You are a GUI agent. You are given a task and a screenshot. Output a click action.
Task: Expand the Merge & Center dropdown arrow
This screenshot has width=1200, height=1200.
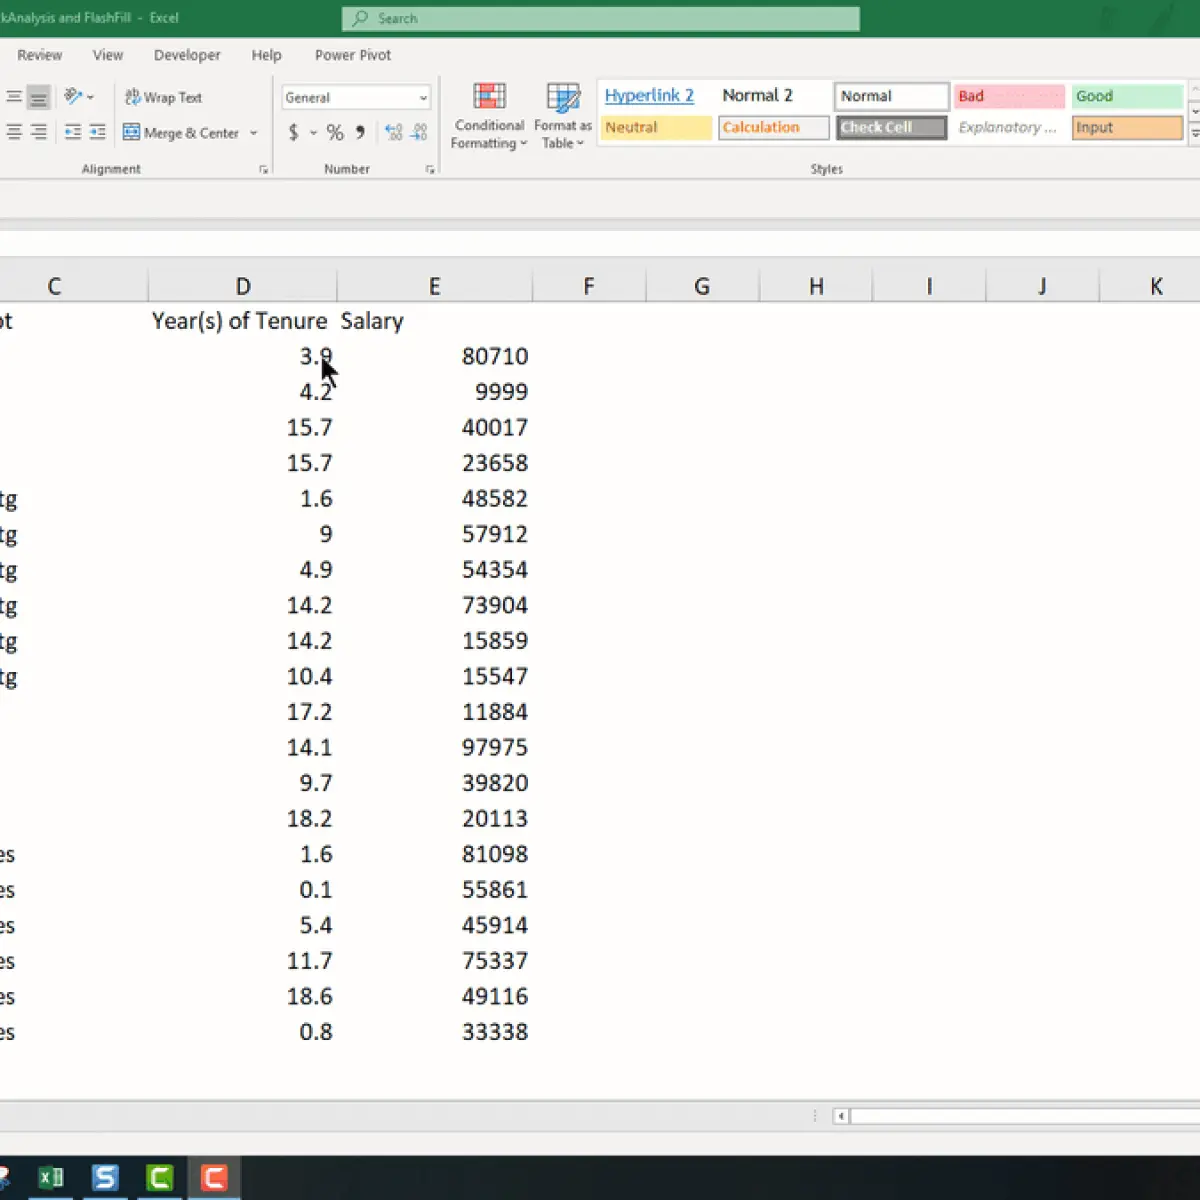[253, 133]
